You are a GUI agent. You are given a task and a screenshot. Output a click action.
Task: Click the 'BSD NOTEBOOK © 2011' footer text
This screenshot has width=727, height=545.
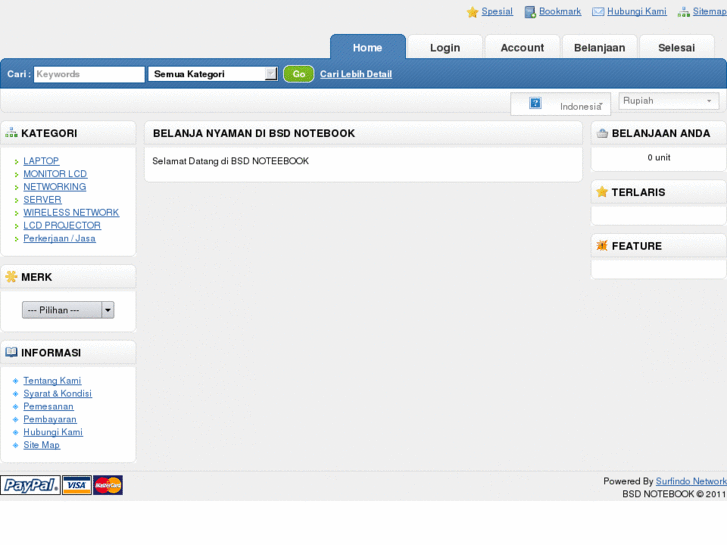[x=674, y=494]
